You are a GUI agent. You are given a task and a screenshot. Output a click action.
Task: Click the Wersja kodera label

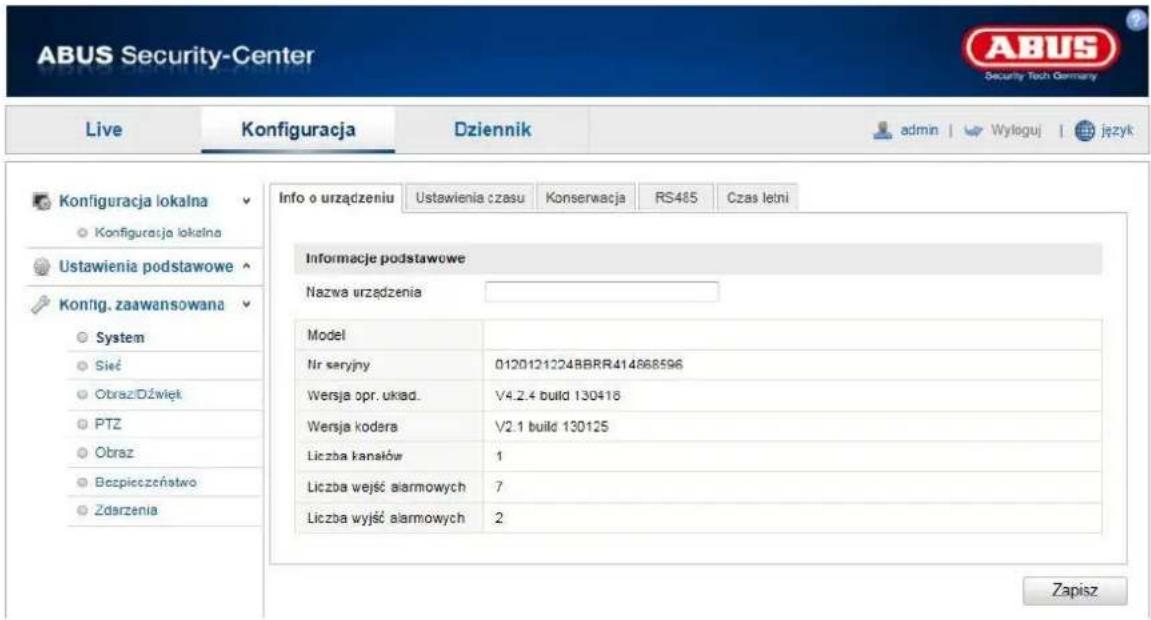pyautogui.click(x=352, y=426)
